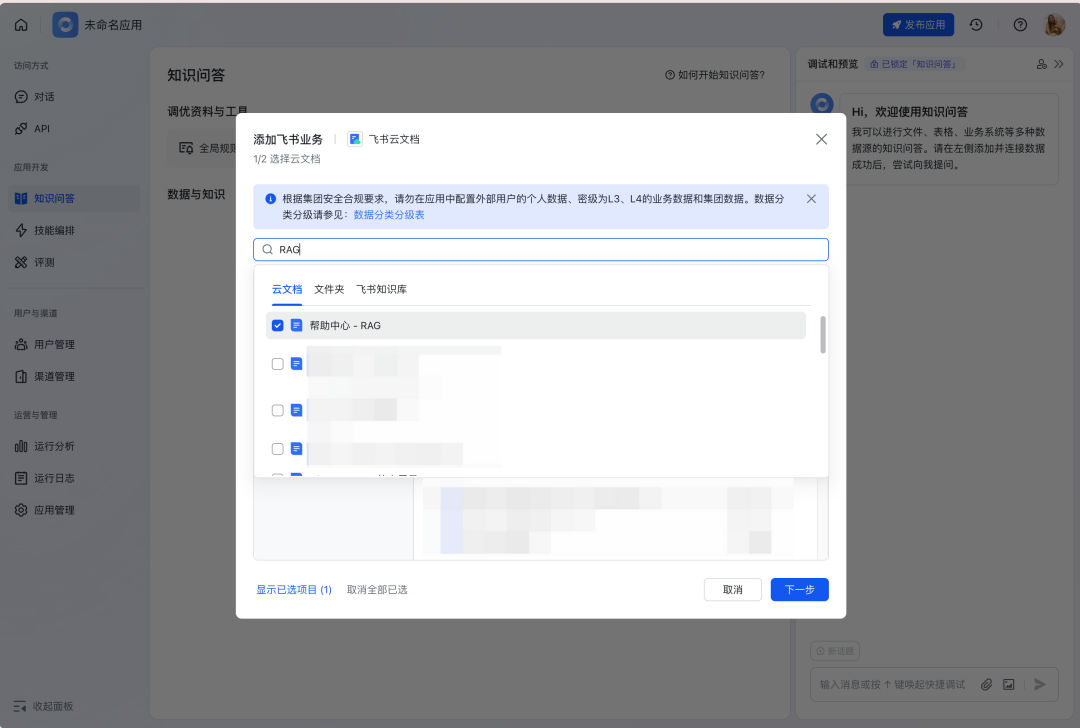
Task: Uncheck 帮助中心 - RAG checkbox
Action: pos(278,325)
